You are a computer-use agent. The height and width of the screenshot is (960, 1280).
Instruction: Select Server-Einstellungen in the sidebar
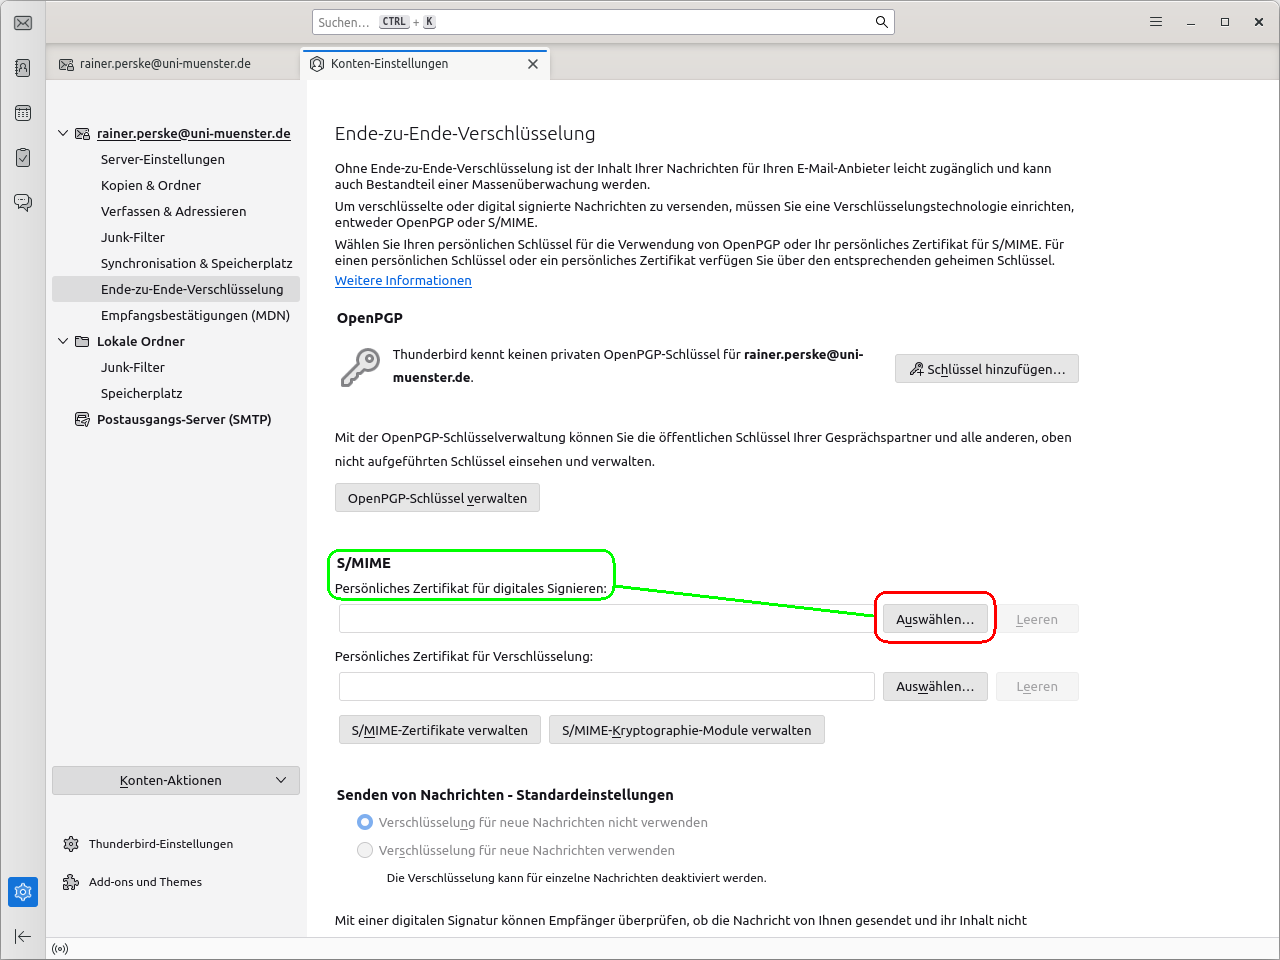pos(162,159)
